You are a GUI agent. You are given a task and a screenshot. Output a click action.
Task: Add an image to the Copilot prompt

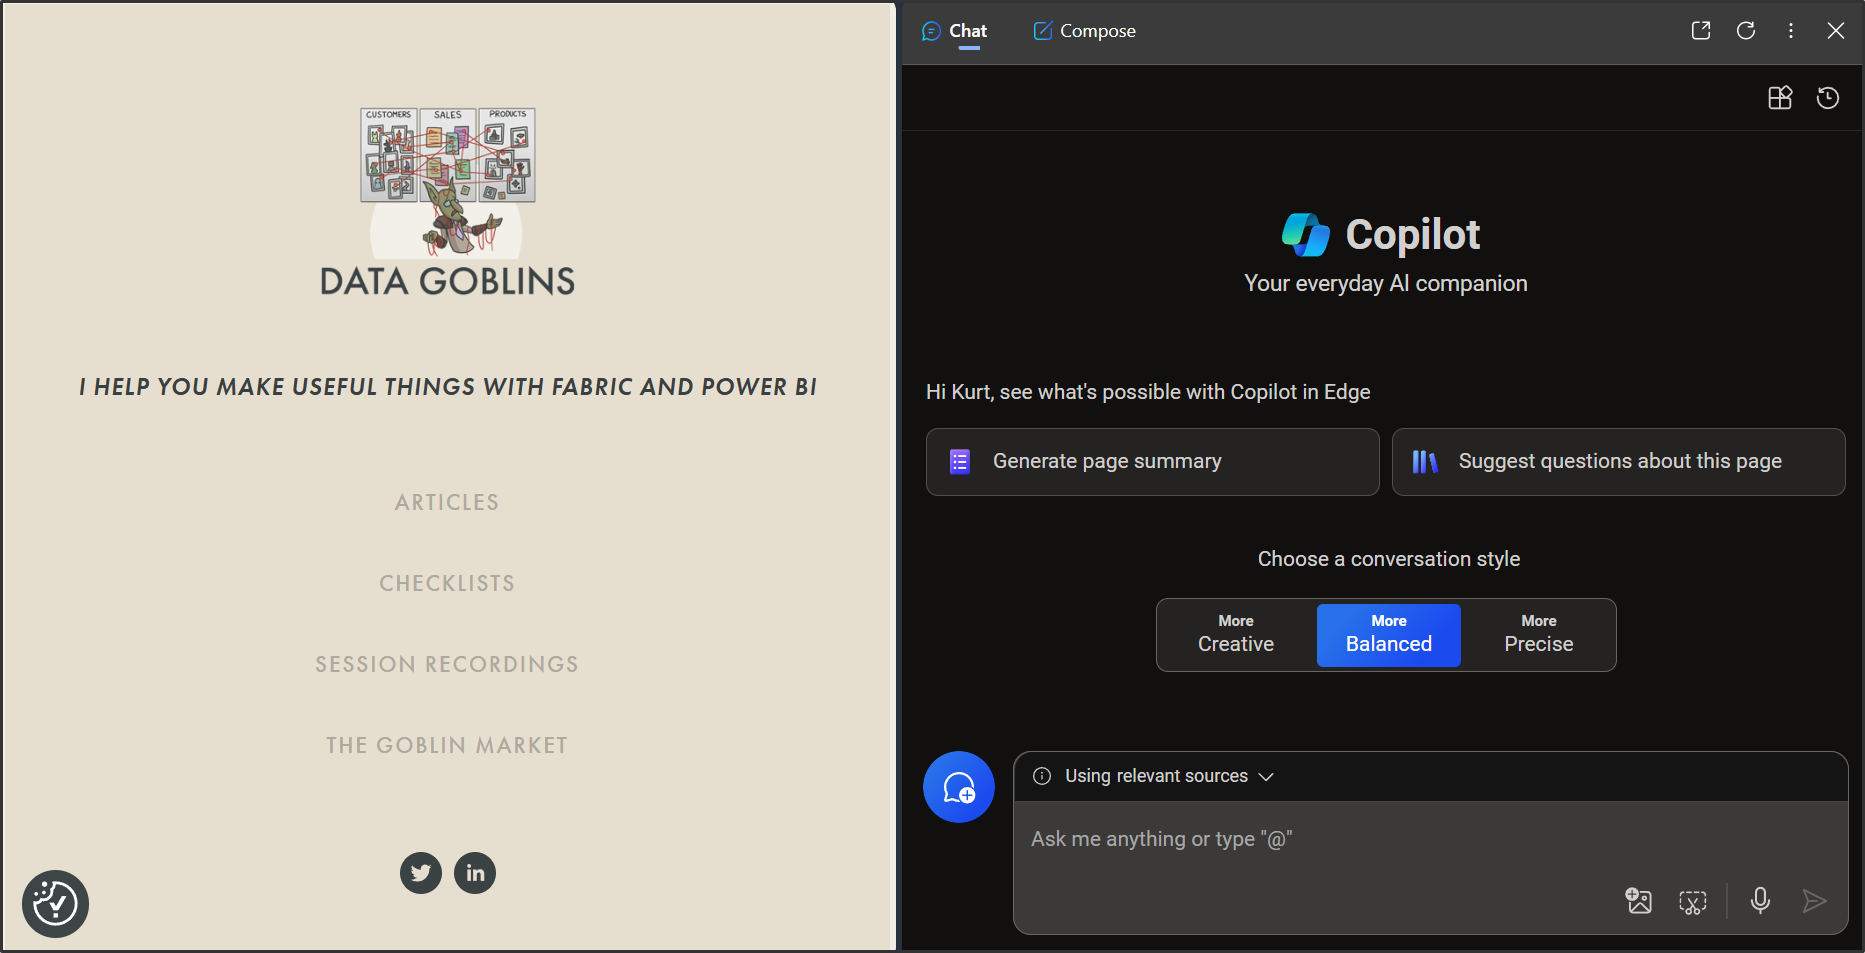(x=1639, y=901)
